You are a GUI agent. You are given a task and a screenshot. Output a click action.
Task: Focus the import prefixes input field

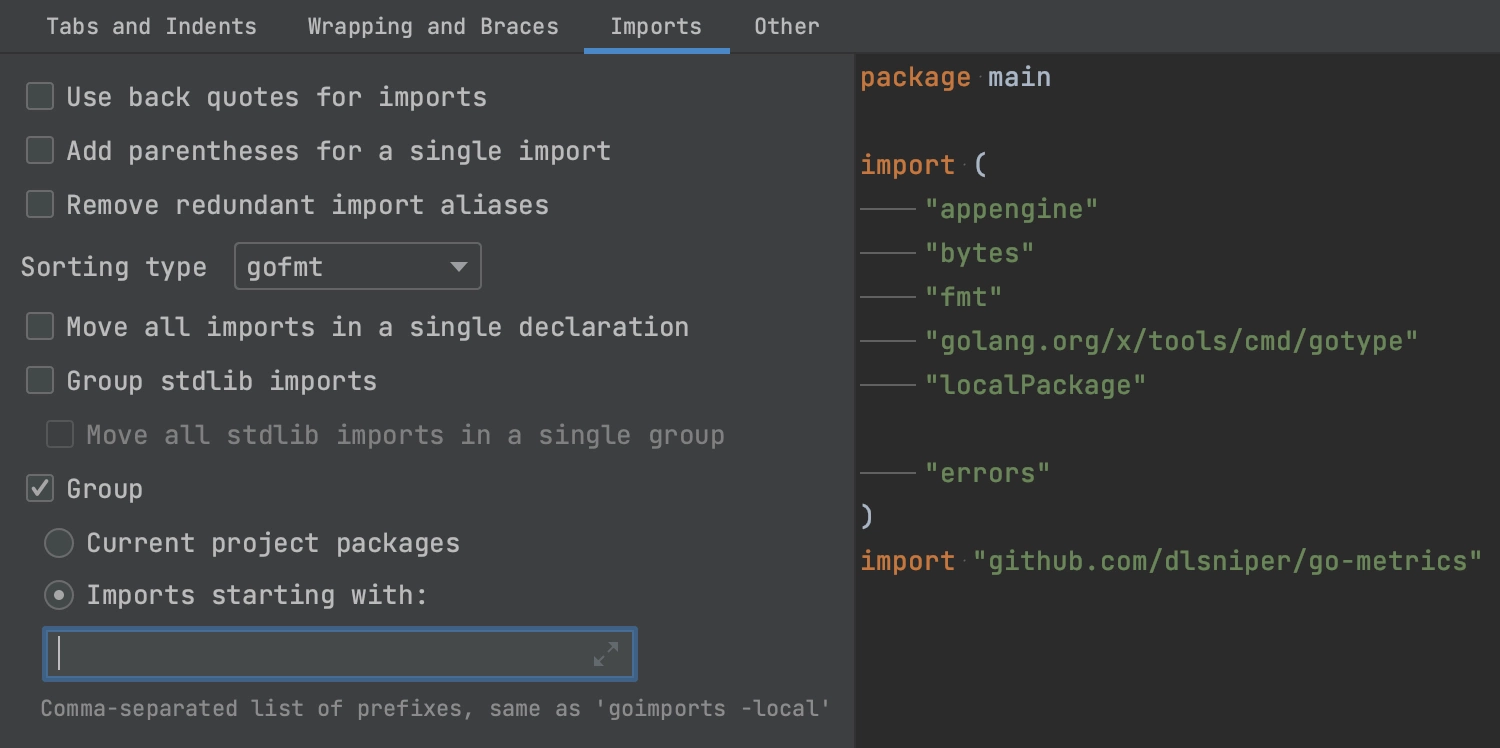[x=340, y=655]
